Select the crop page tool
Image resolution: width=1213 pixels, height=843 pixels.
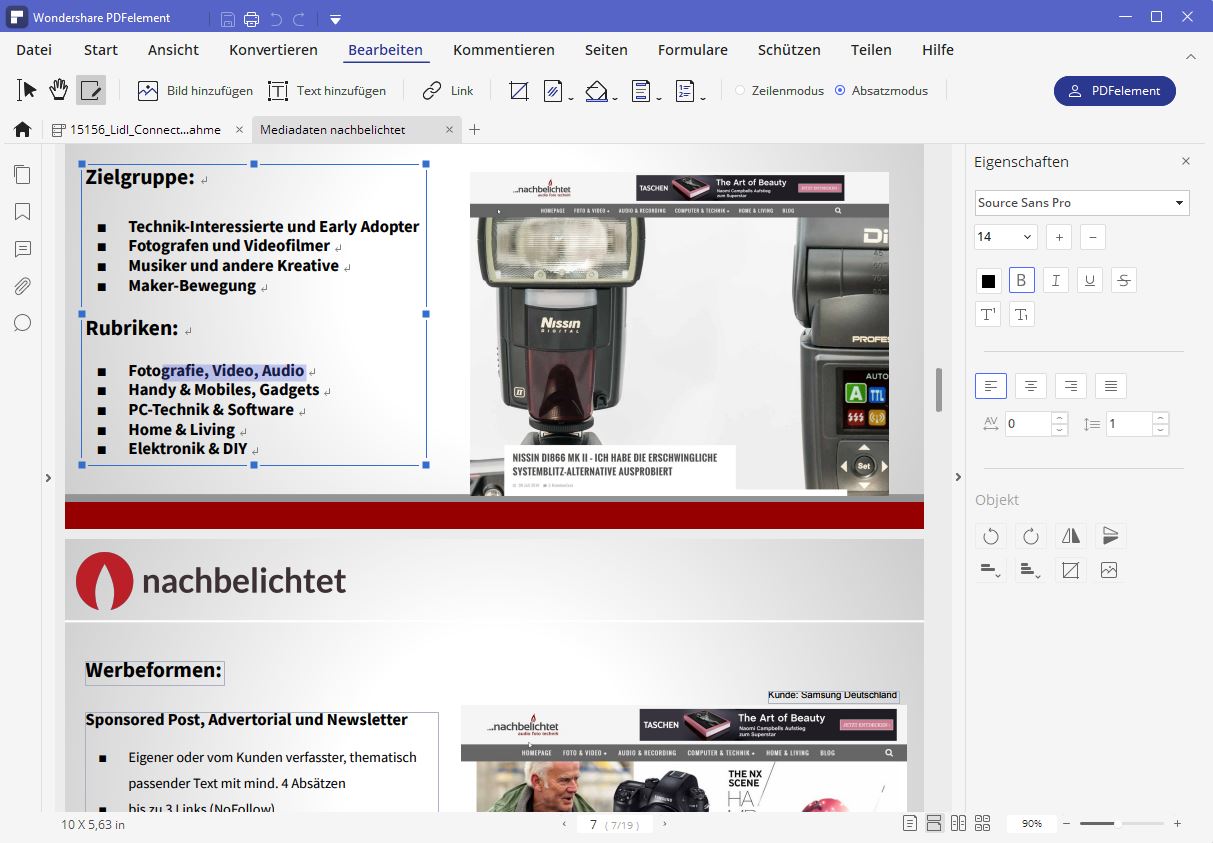click(x=518, y=91)
